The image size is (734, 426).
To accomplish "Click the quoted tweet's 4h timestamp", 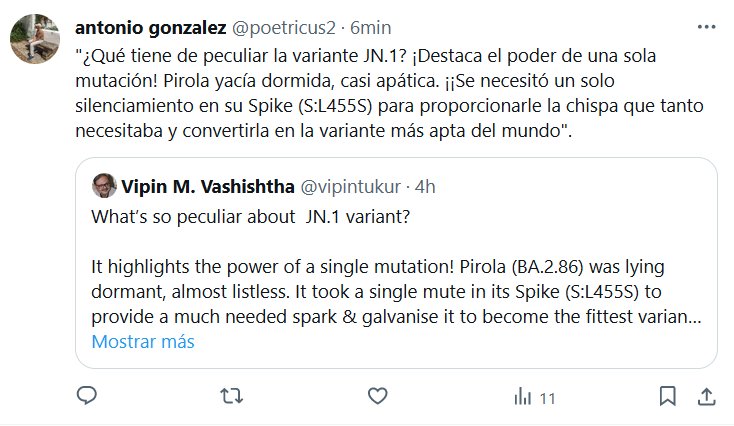I will coord(426,186).
